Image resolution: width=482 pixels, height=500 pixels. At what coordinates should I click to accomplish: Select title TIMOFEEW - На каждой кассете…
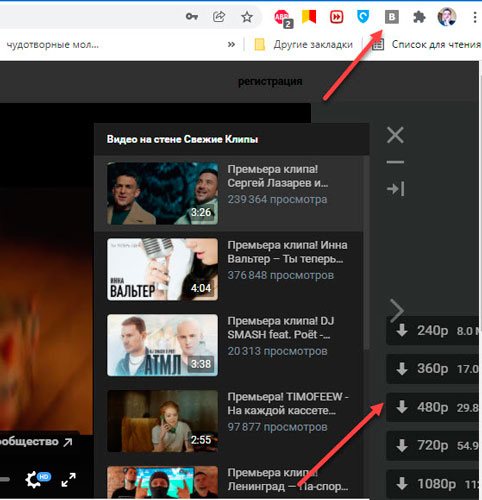[288, 404]
